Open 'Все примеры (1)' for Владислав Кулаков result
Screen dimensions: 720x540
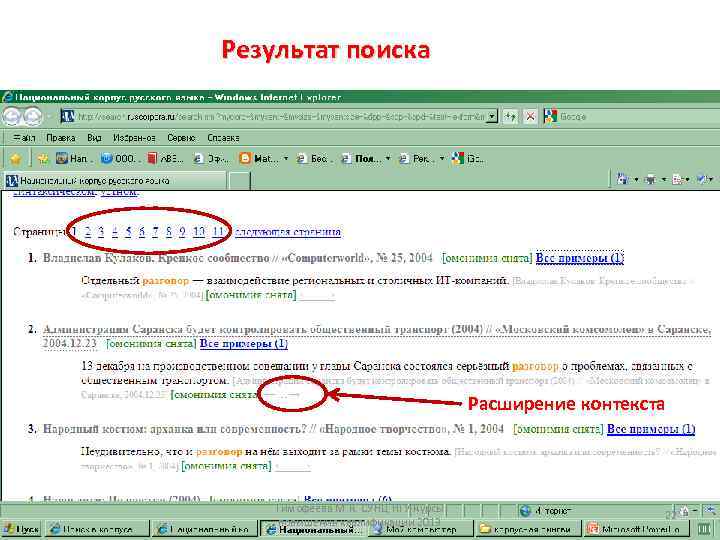[579, 258]
